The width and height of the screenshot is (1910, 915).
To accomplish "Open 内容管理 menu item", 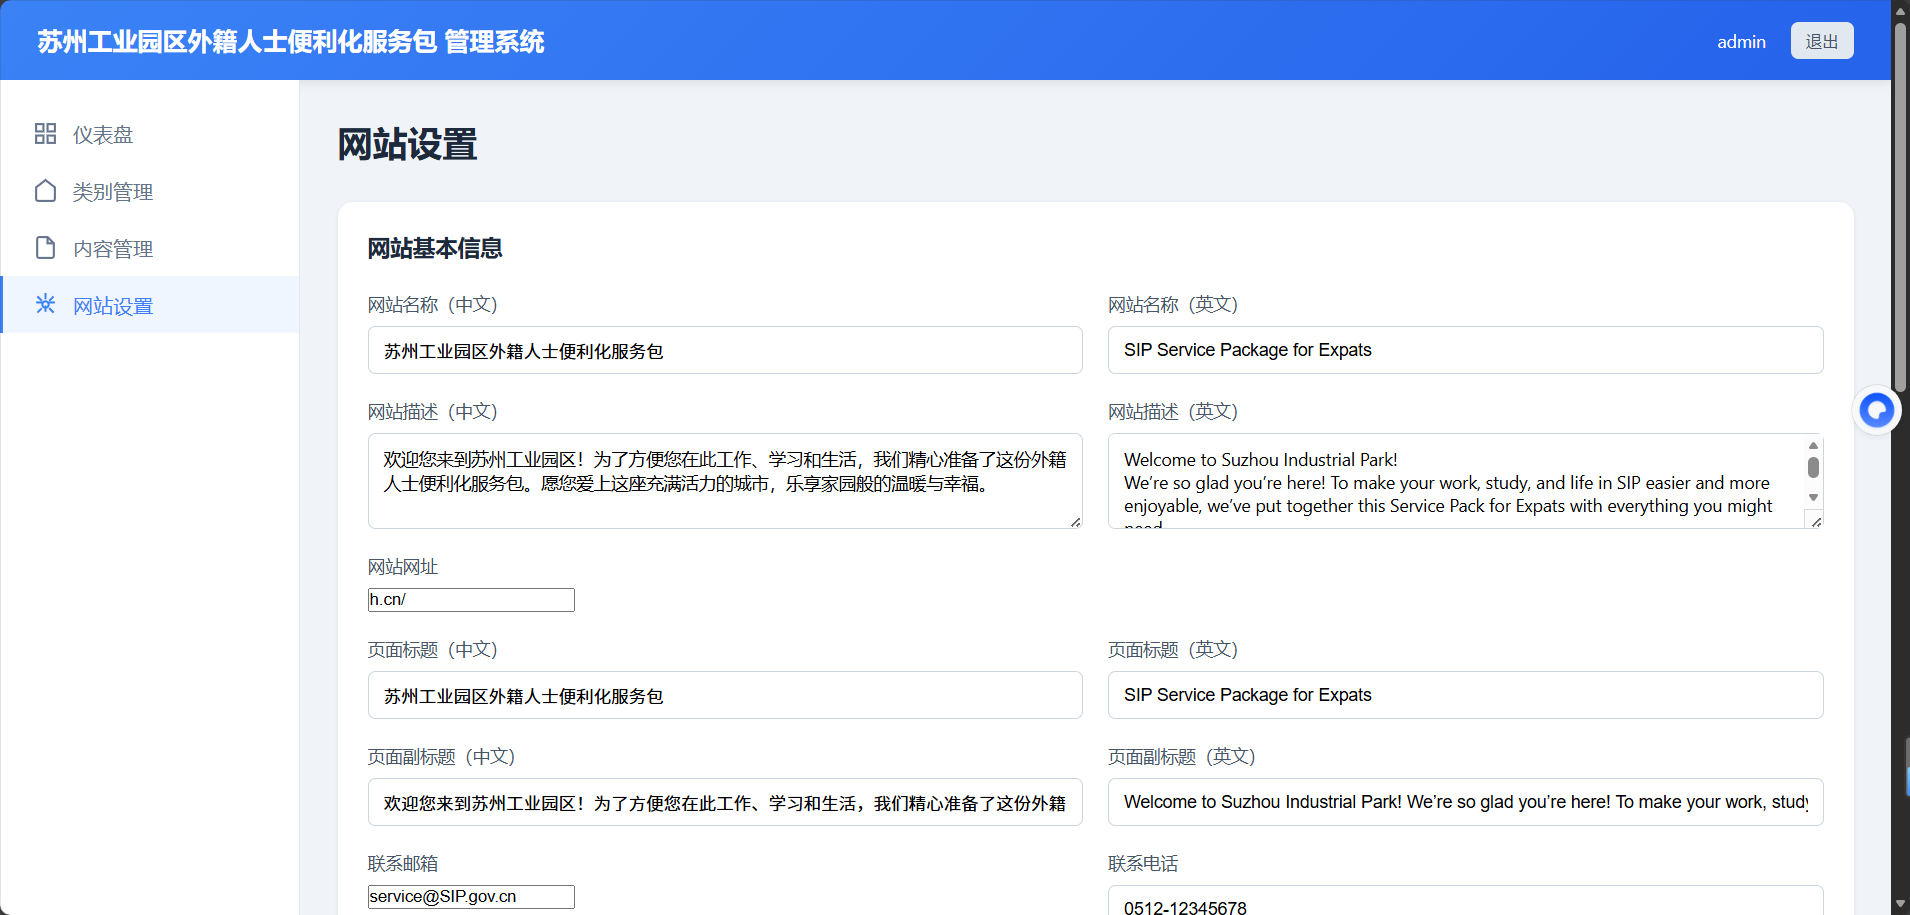I will coord(112,249).
